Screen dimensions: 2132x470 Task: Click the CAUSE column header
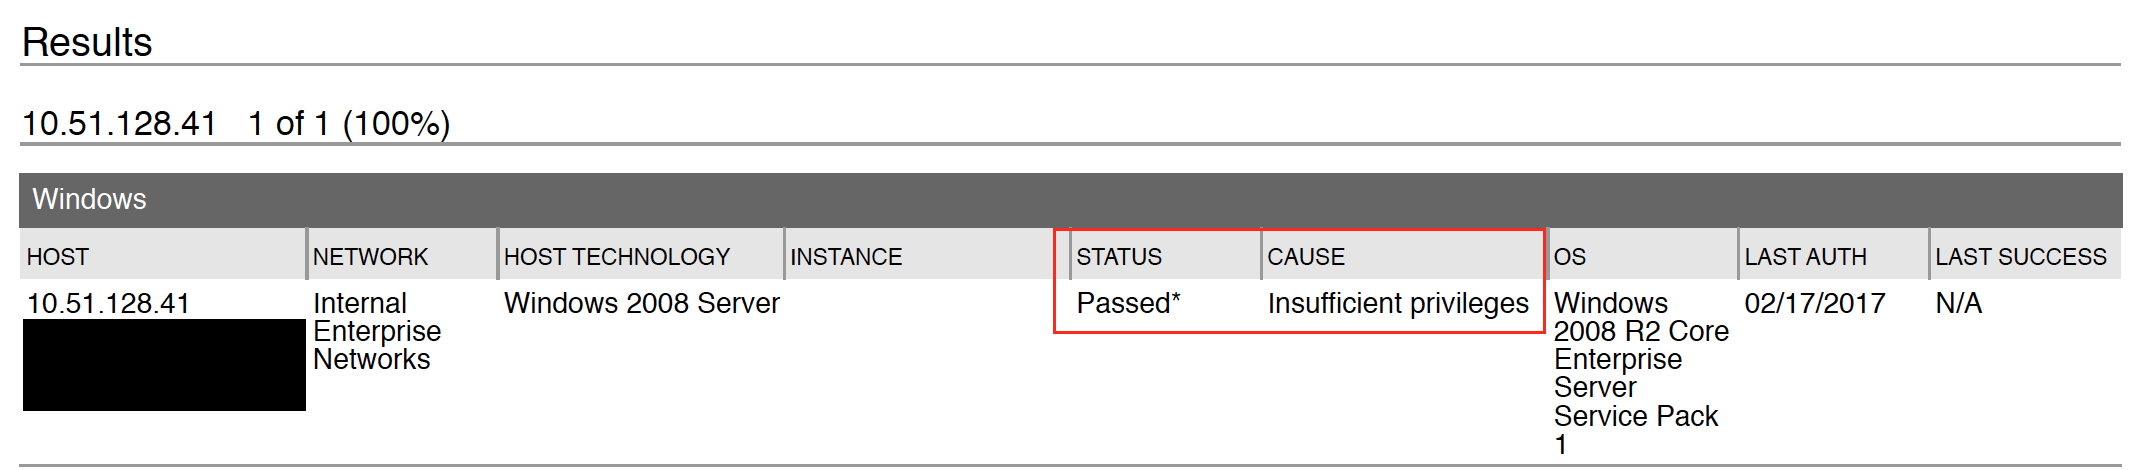click(x=1306, y=257)
